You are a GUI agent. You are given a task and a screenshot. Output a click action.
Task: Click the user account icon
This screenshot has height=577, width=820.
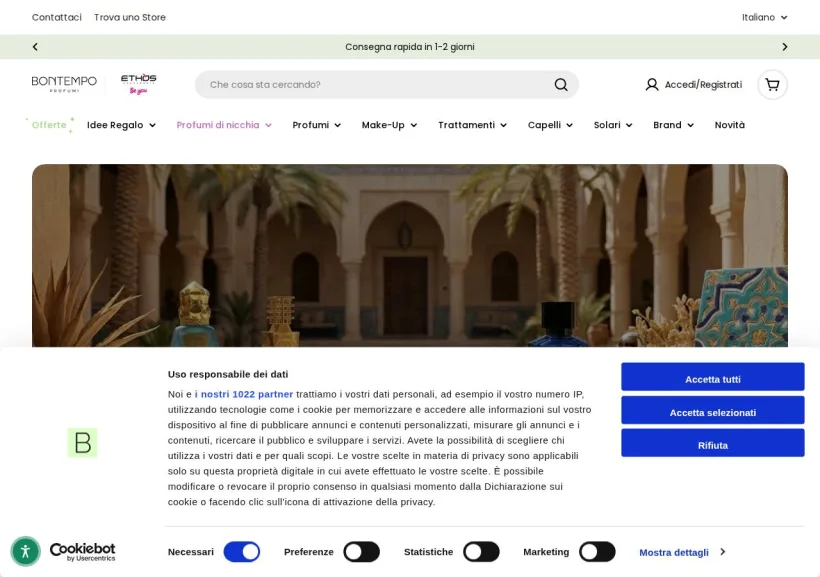(x=652, y=85)
